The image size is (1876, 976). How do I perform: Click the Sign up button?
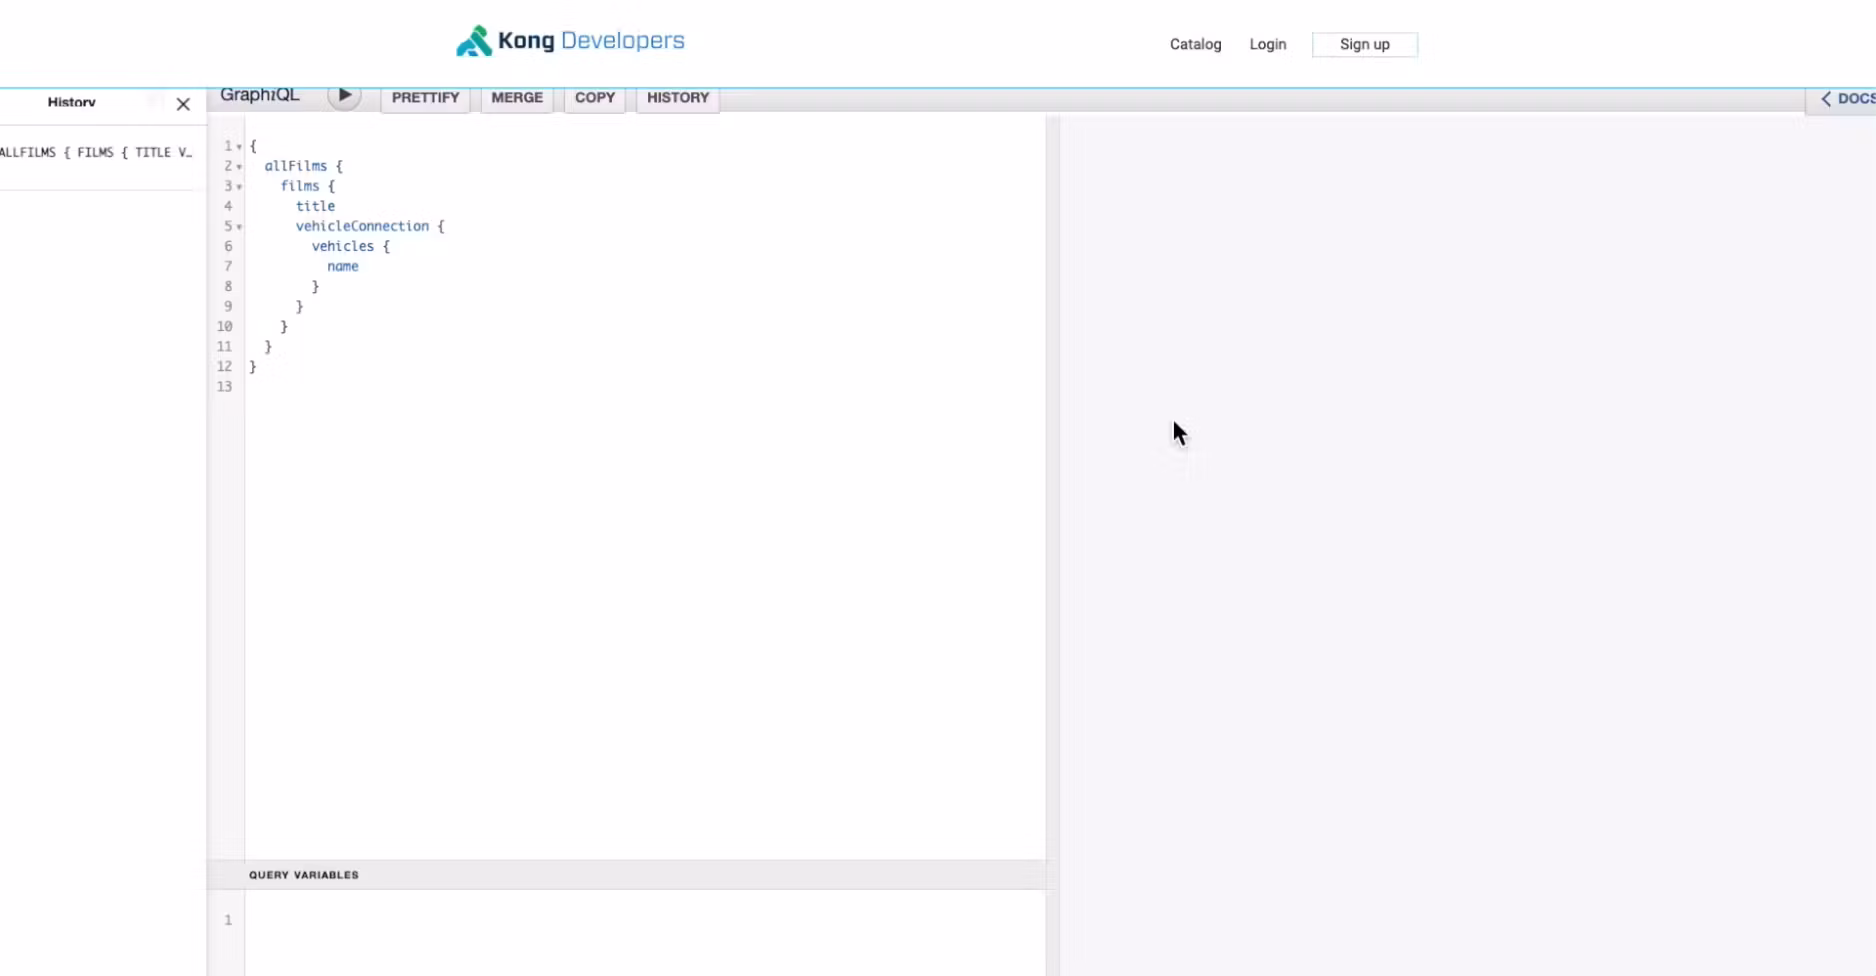[x=1364, y=44]
